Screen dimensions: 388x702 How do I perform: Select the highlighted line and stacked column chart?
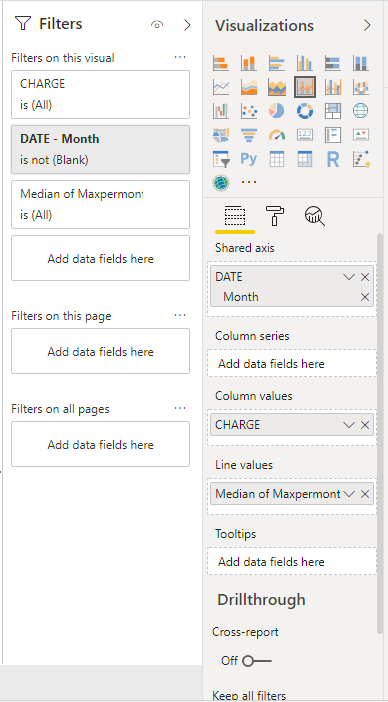pos(305,87)
